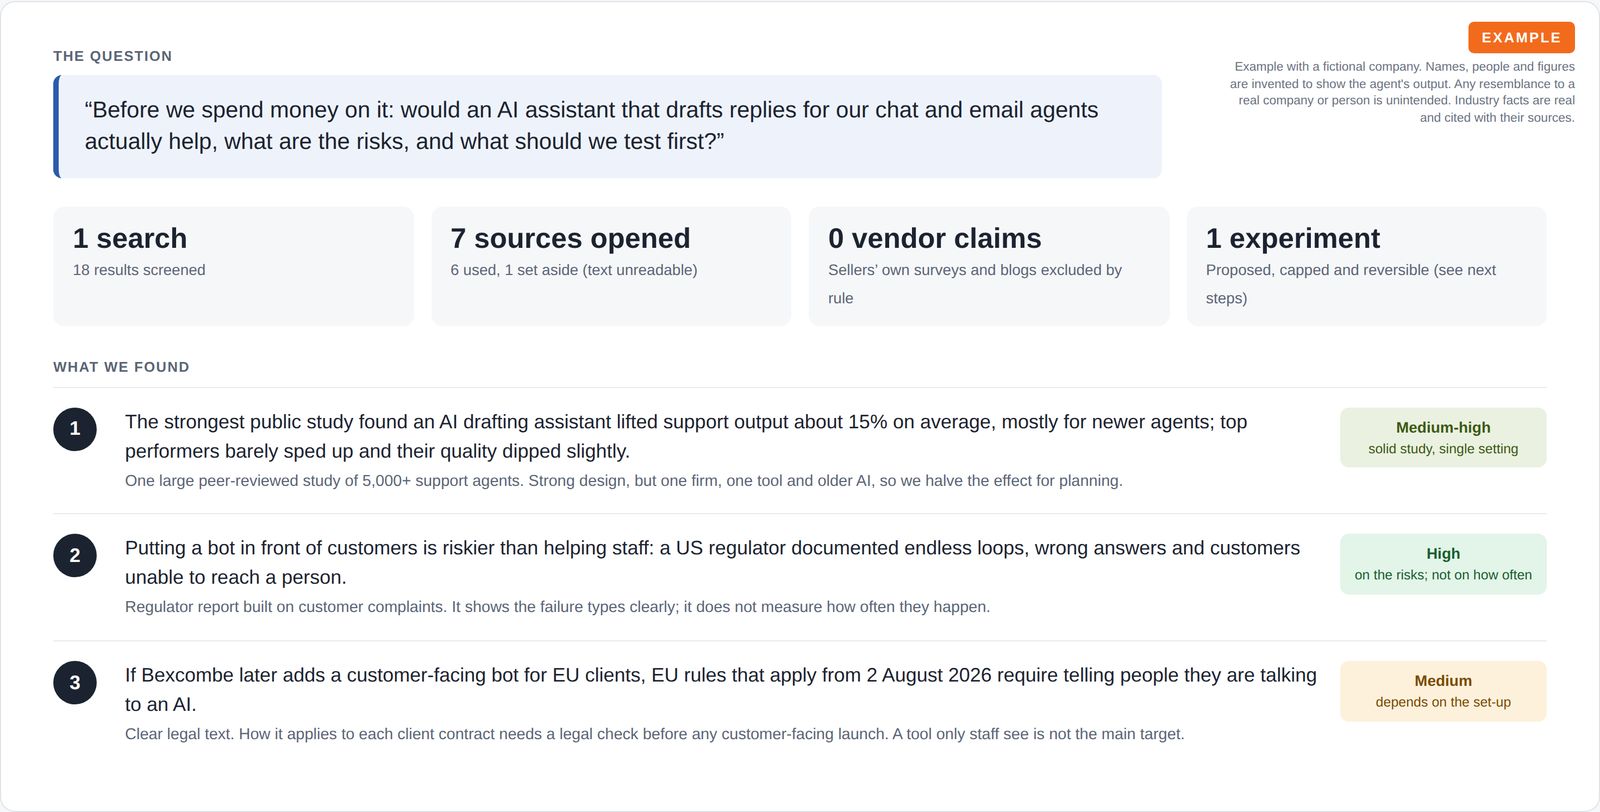This screenshot has width=1600, height=812.
Task: Click the fictional company disclaimer text
Action: (x=1402, y=92)
